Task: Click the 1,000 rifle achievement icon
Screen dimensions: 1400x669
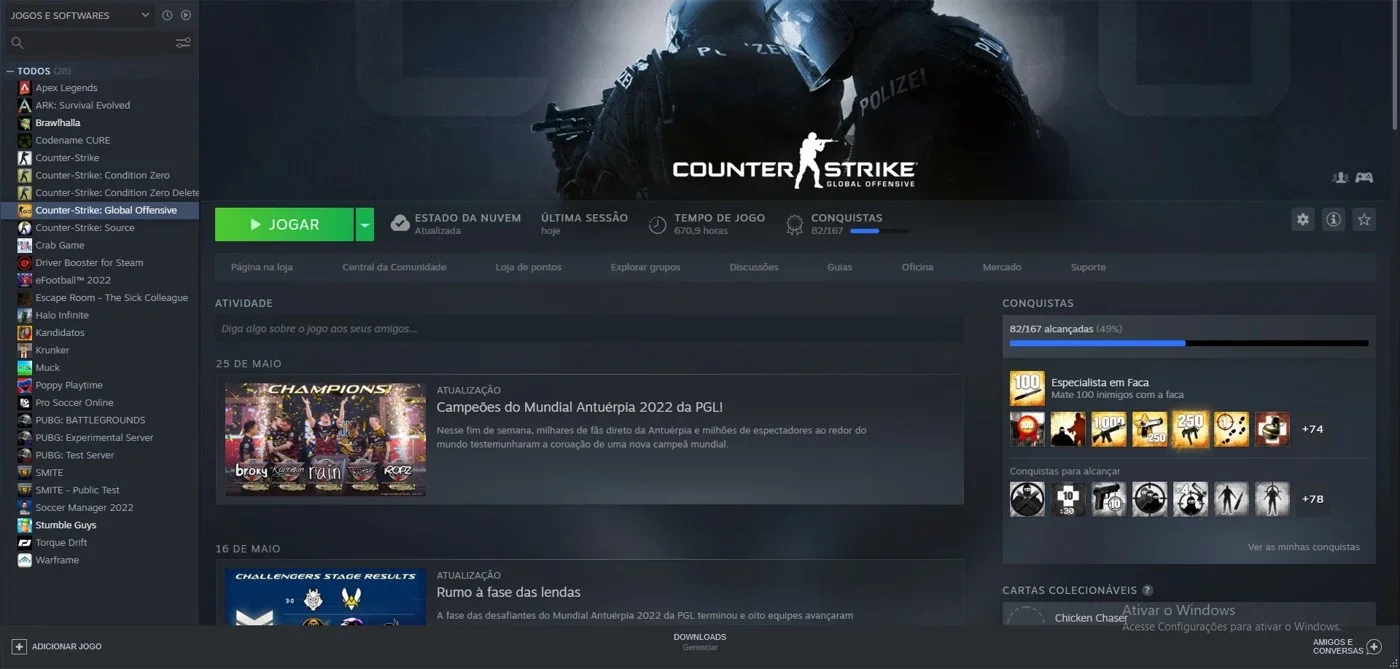Action: pyautogui.click(x=1109, y=429)
